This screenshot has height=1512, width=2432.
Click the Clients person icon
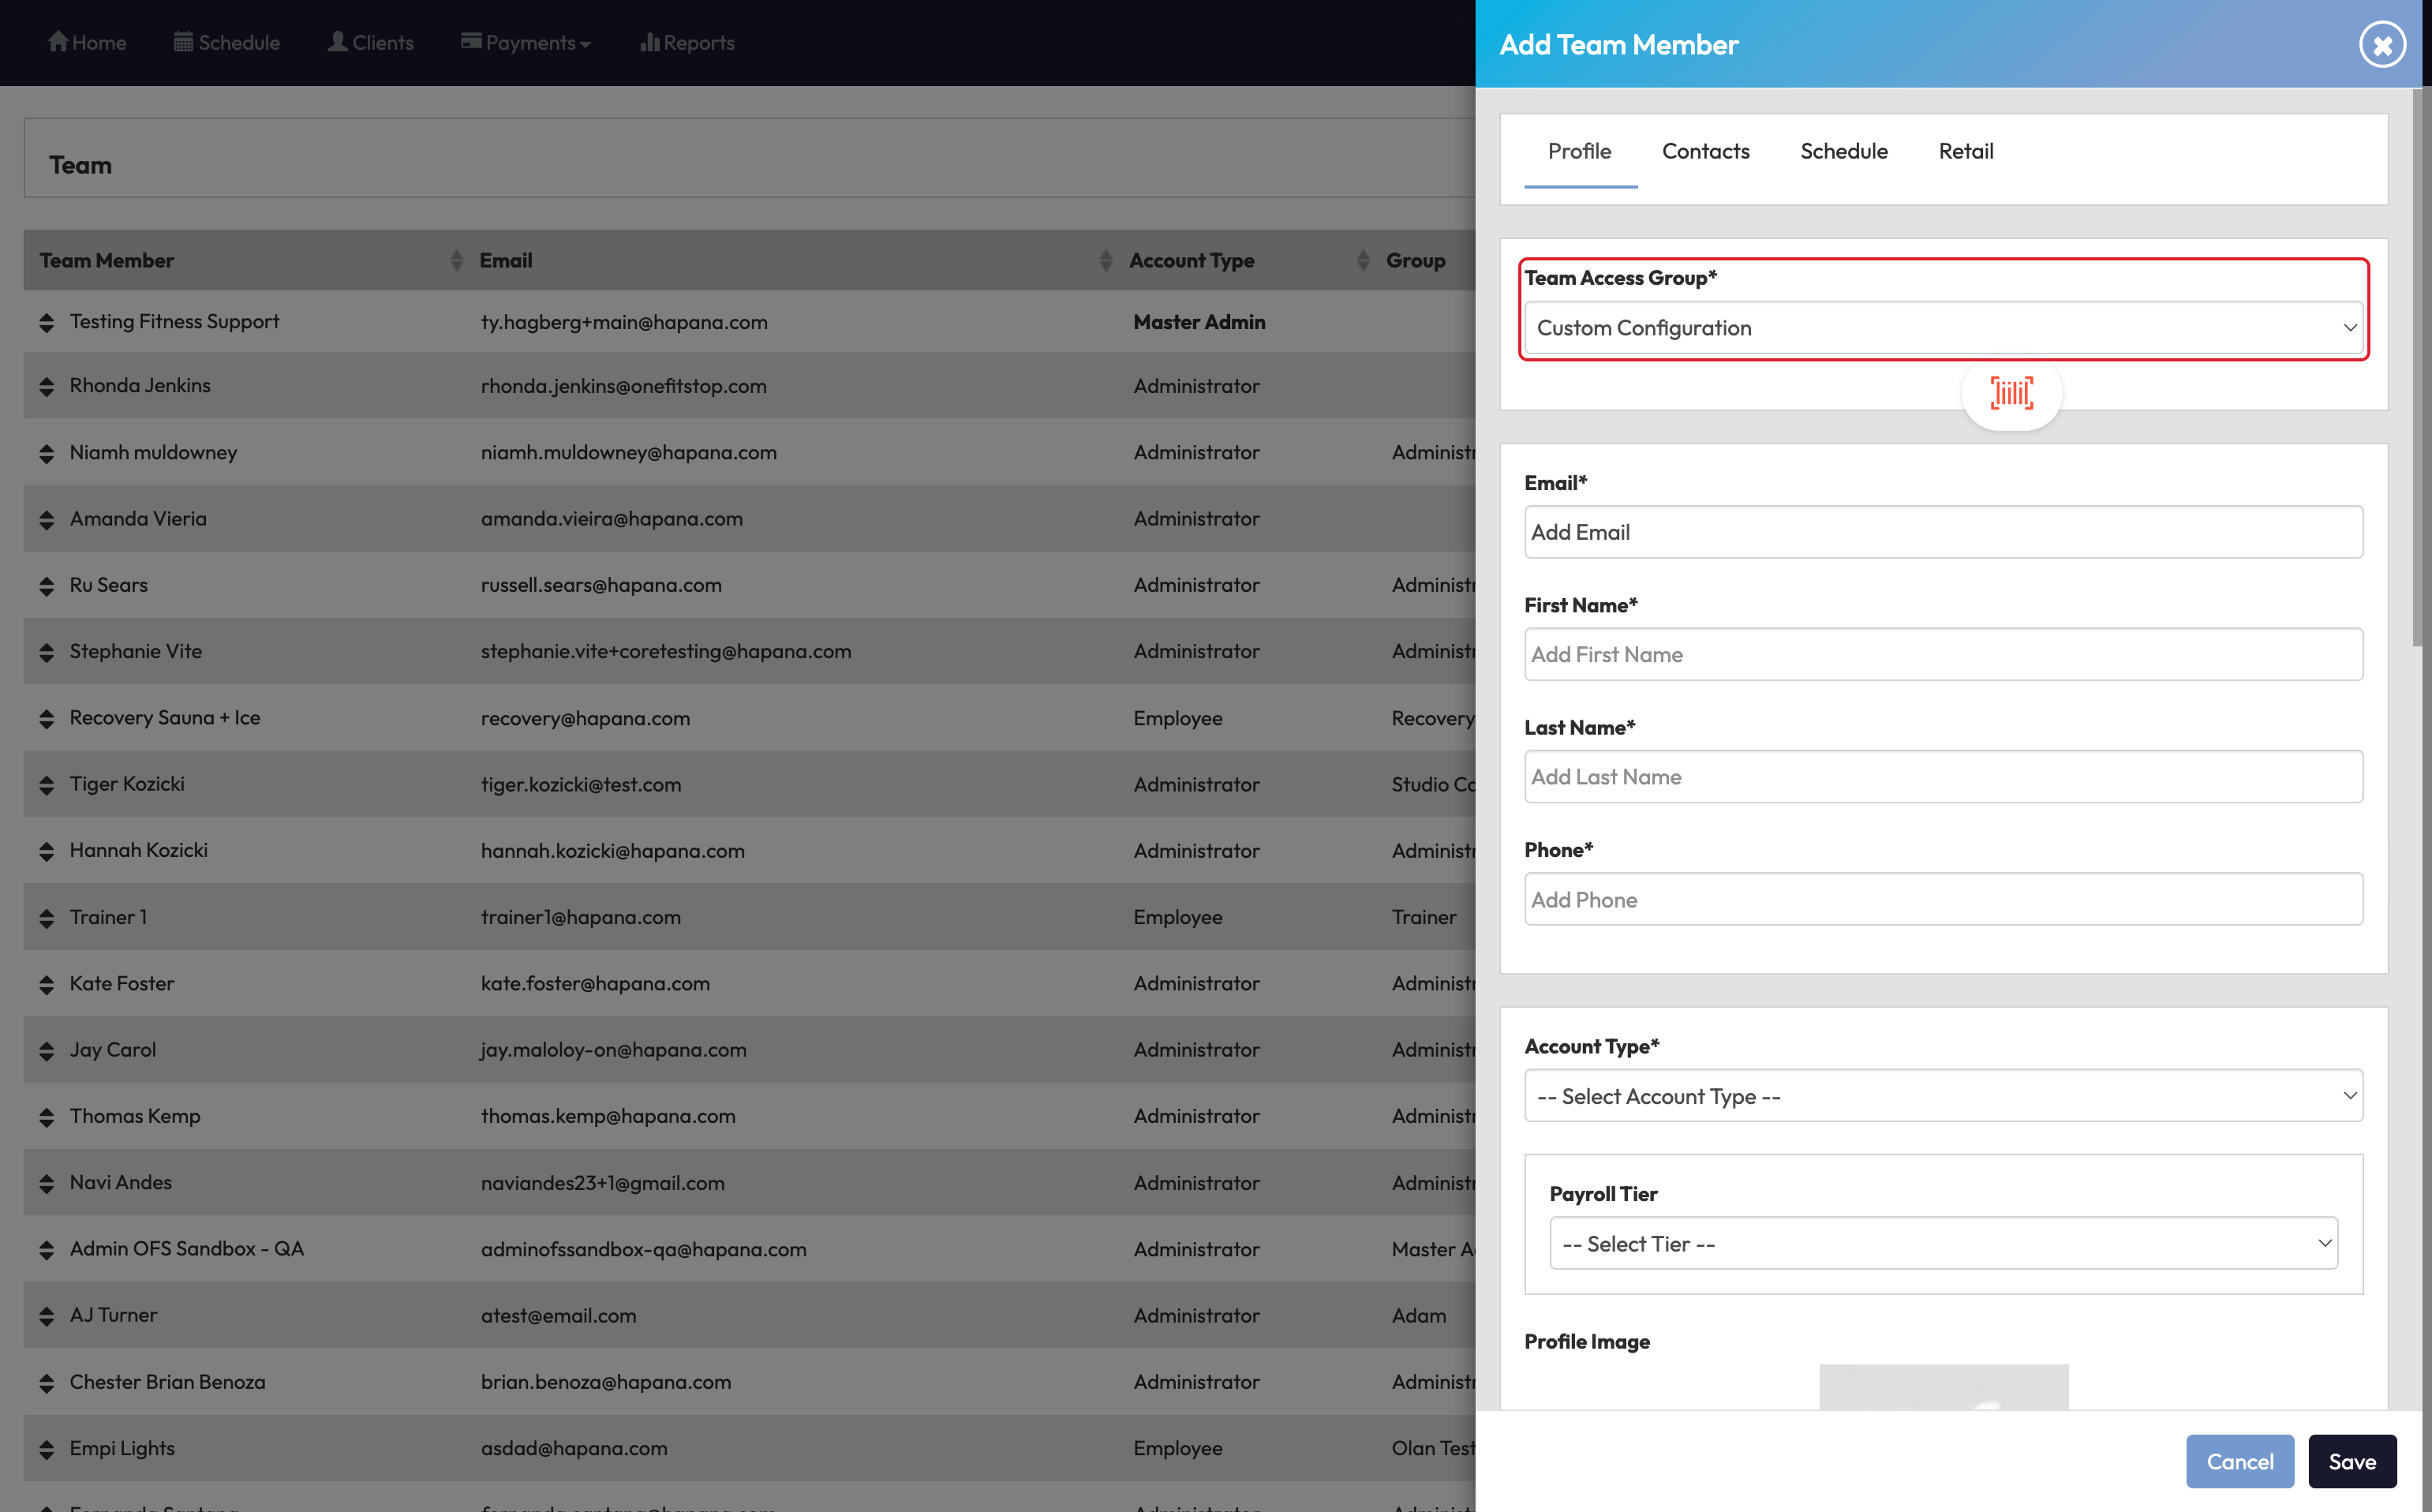point(338,42)
